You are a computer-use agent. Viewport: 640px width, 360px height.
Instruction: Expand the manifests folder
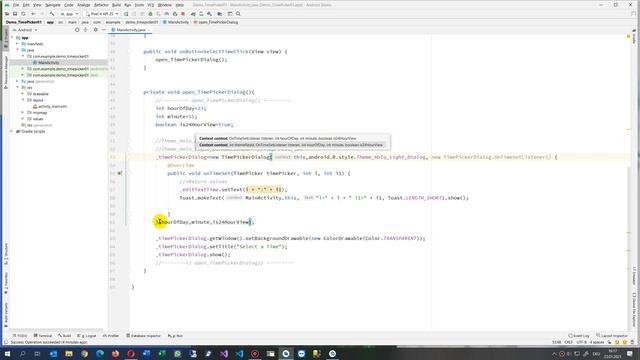tap(18, 44)
